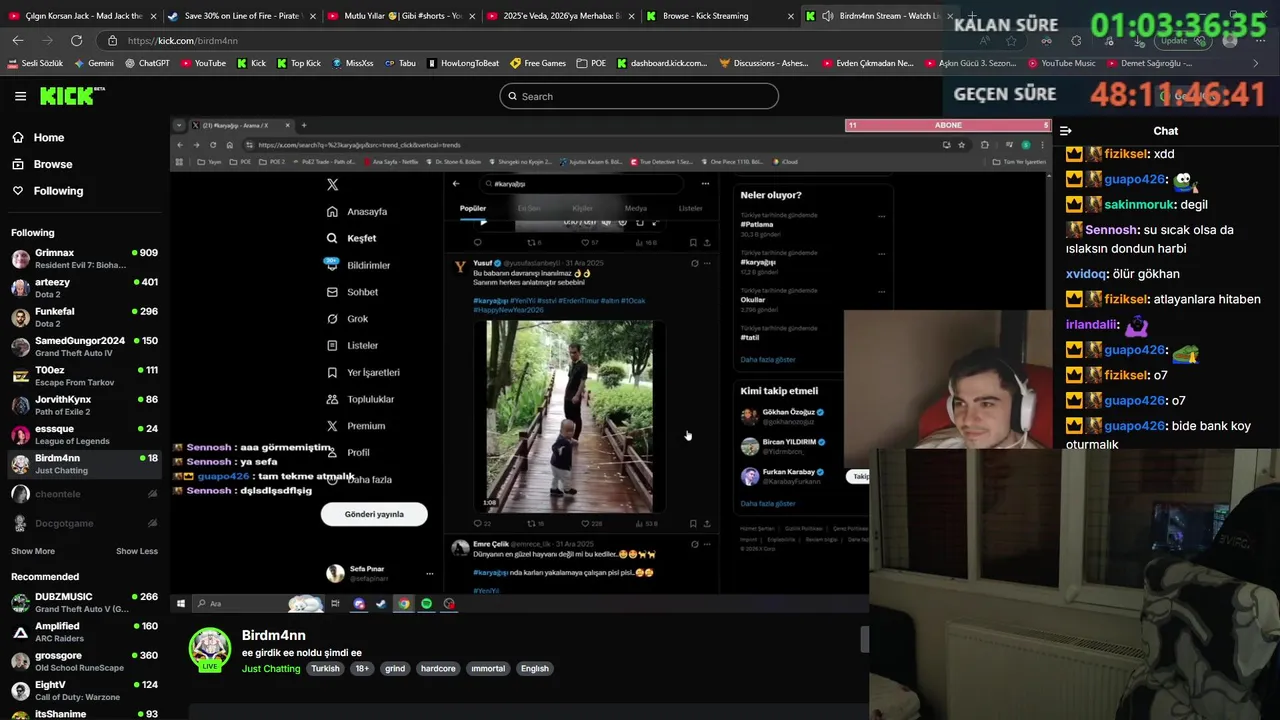Image resolution: width=1280 pixels, height=720 pixels.
Task: Open the Sesli Sözlük bookmark
Action: [35, 63]
